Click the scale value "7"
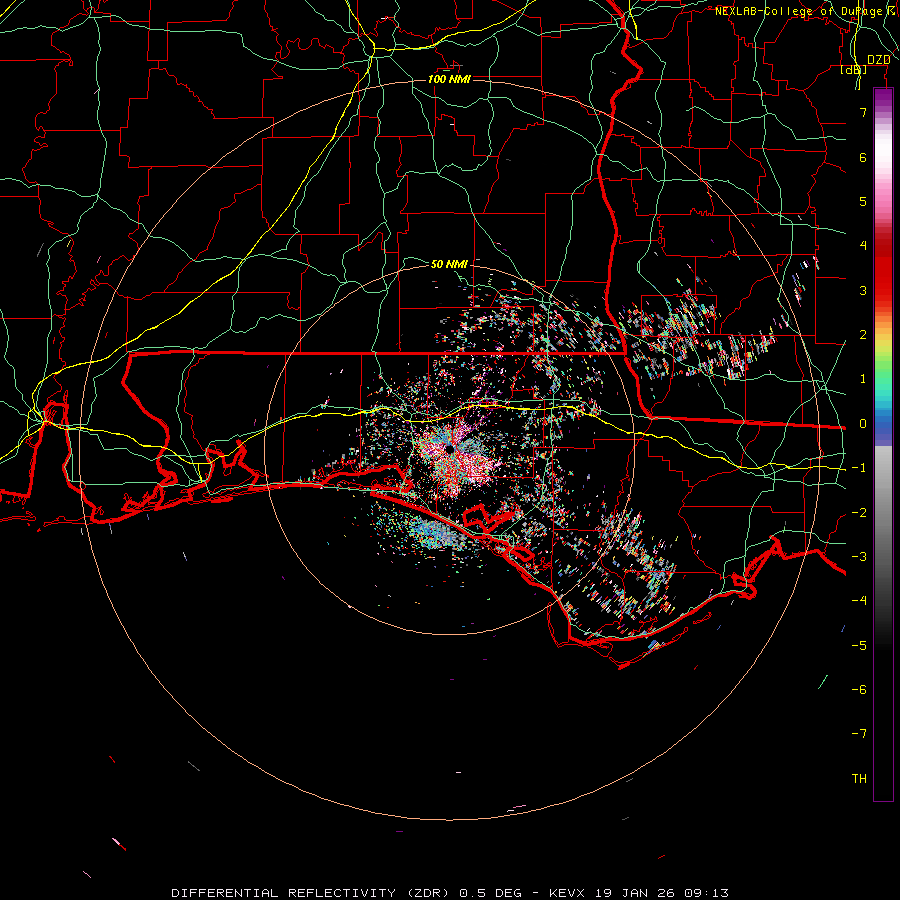 863,112
